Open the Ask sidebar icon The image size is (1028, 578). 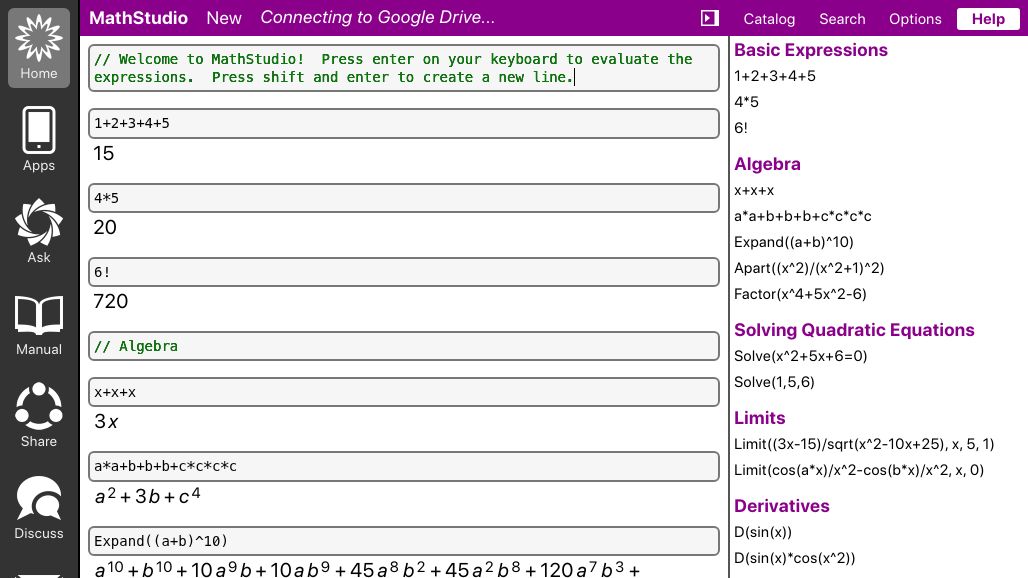(x=39, y=231)
